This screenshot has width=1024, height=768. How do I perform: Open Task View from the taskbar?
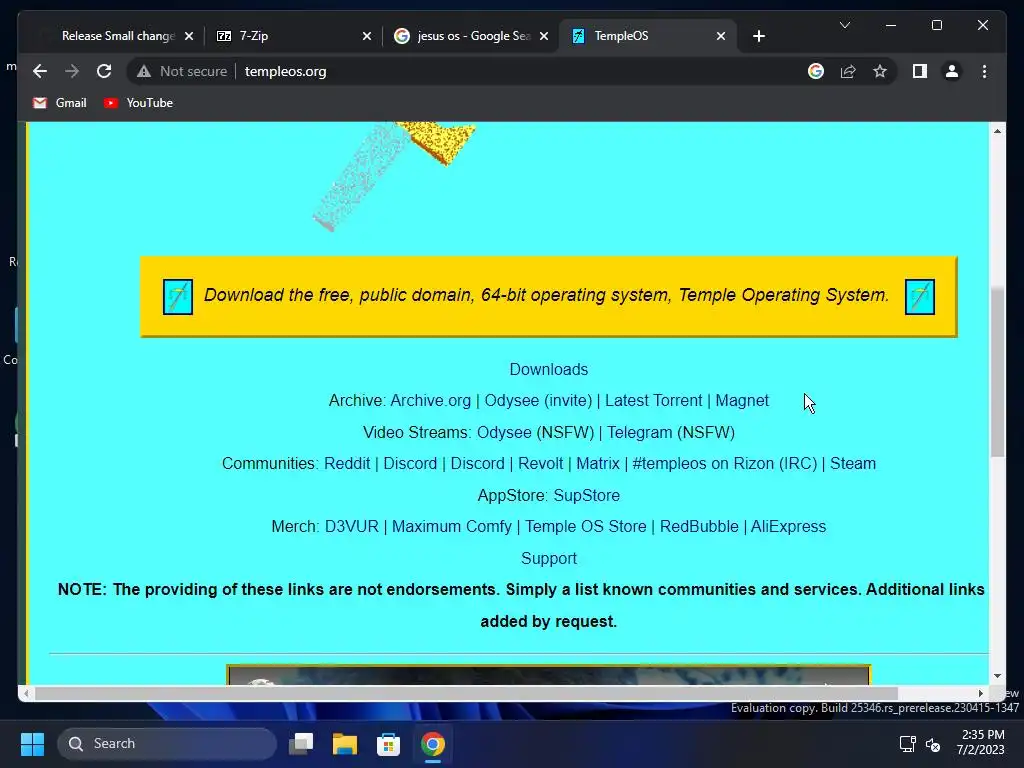pos(301,744)
